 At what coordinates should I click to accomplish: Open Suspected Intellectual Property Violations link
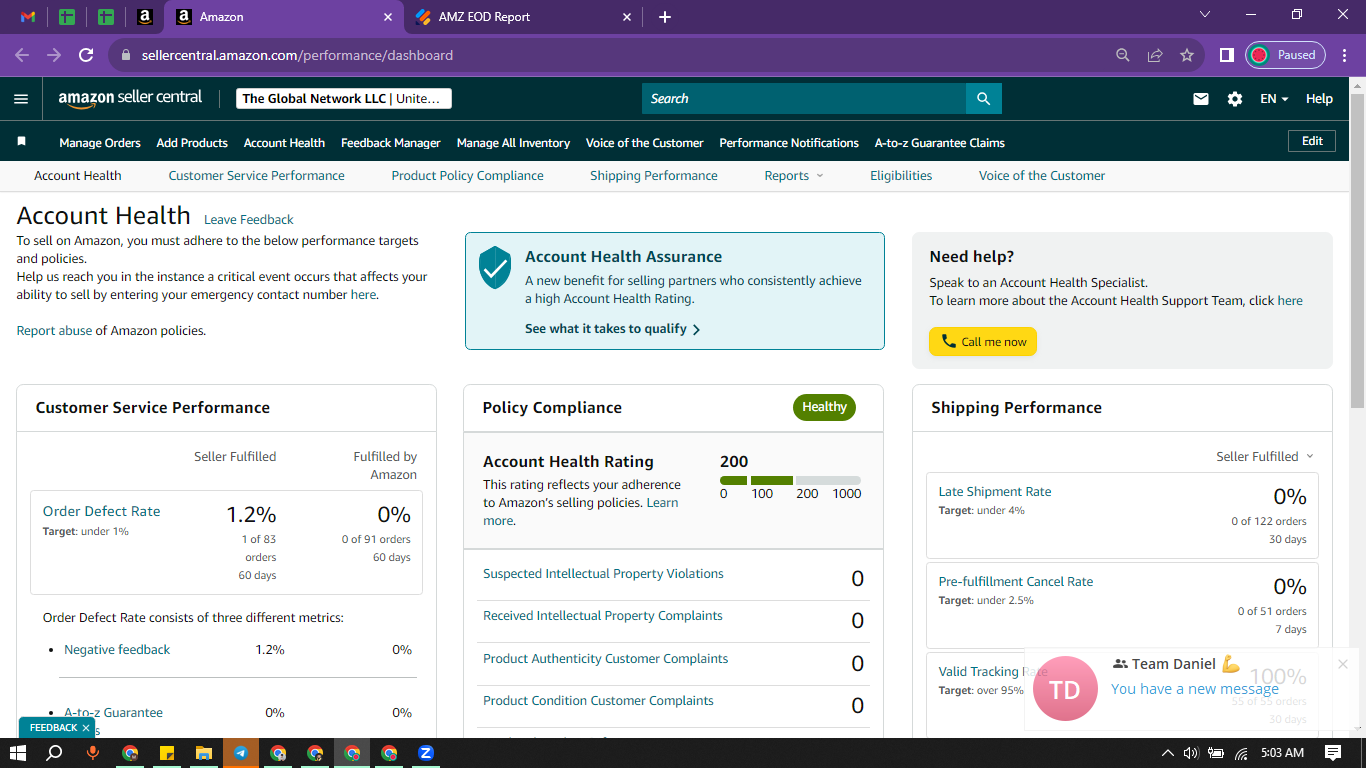(603, 574)
